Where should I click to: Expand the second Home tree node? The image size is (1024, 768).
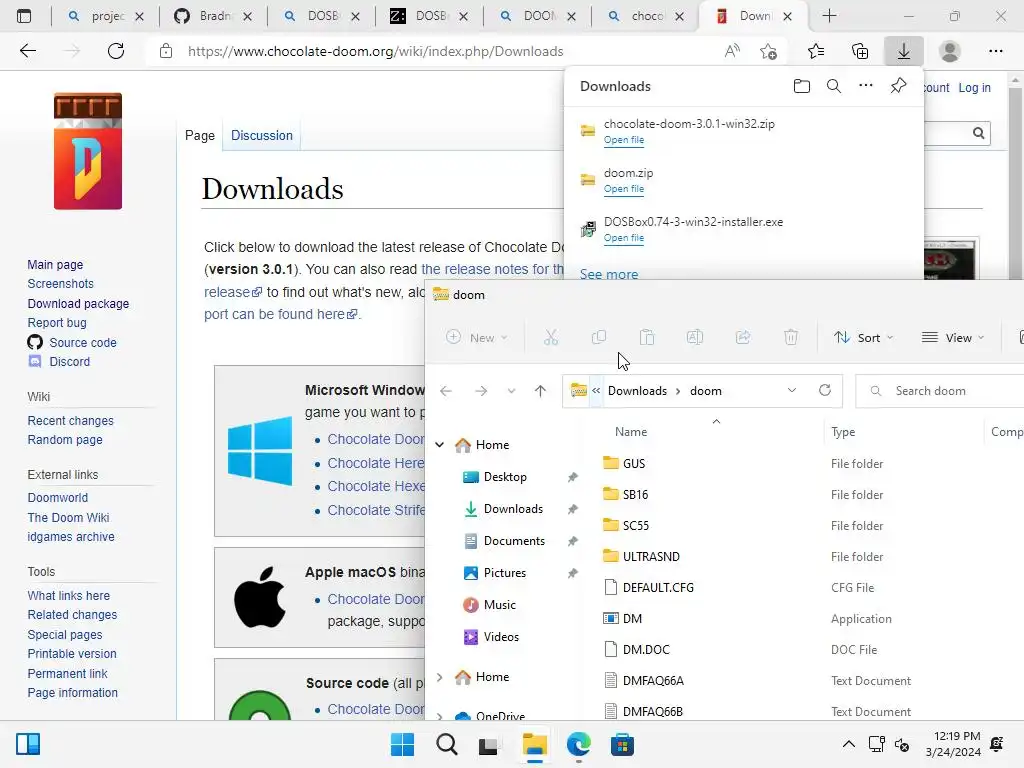[x=440, y=677]
